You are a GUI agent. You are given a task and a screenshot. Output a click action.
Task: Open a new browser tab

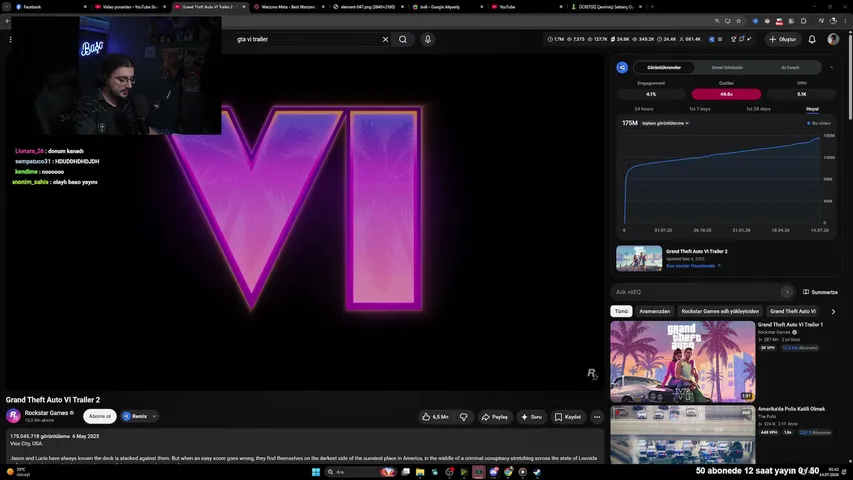[652, 7]
